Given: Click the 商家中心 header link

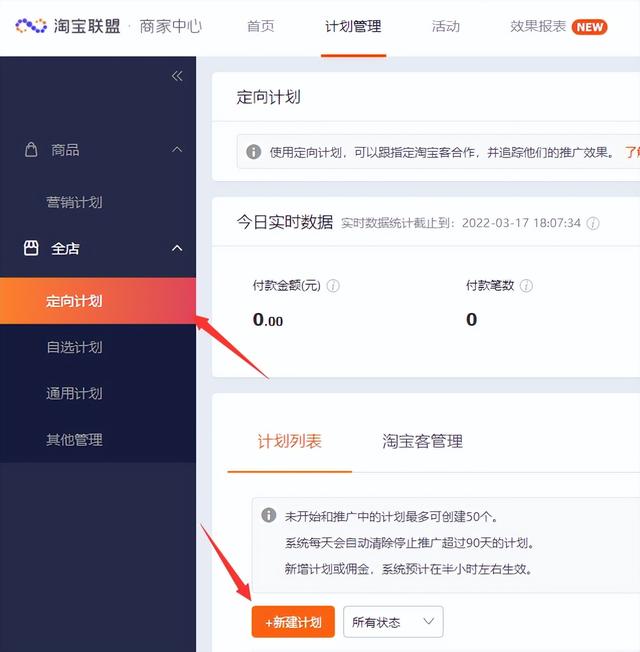Looking at the screenshot, I should 170,26.
